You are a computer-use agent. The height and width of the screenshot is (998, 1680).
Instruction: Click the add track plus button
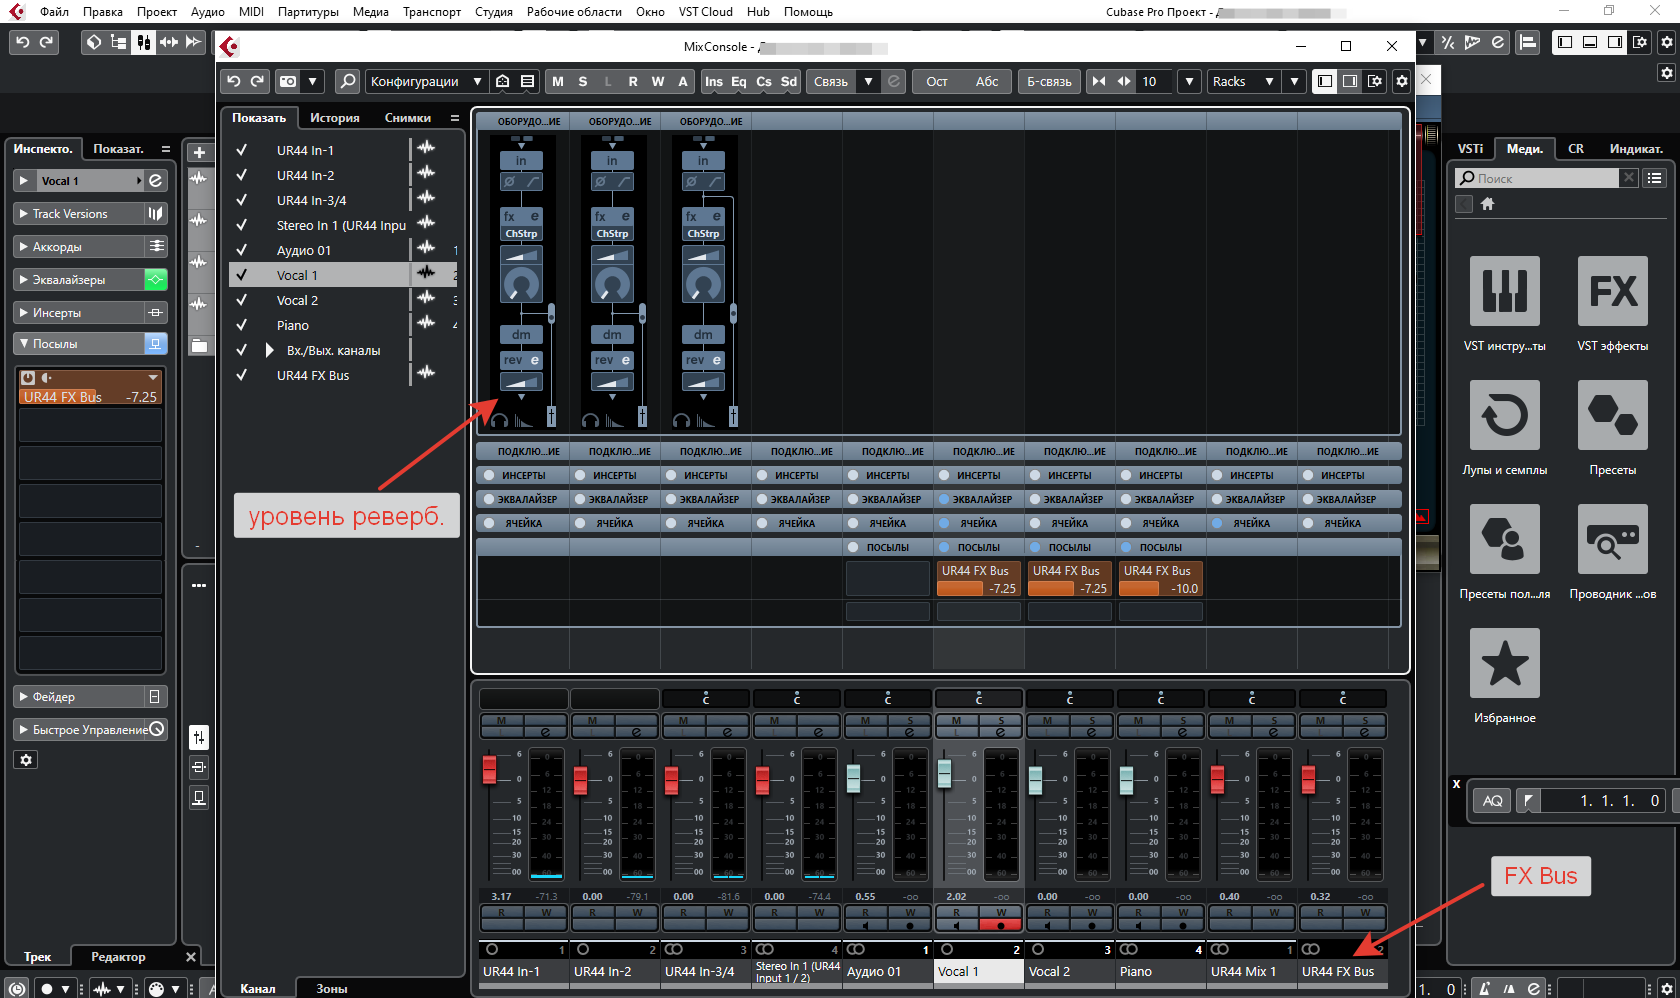click(199, 152)
